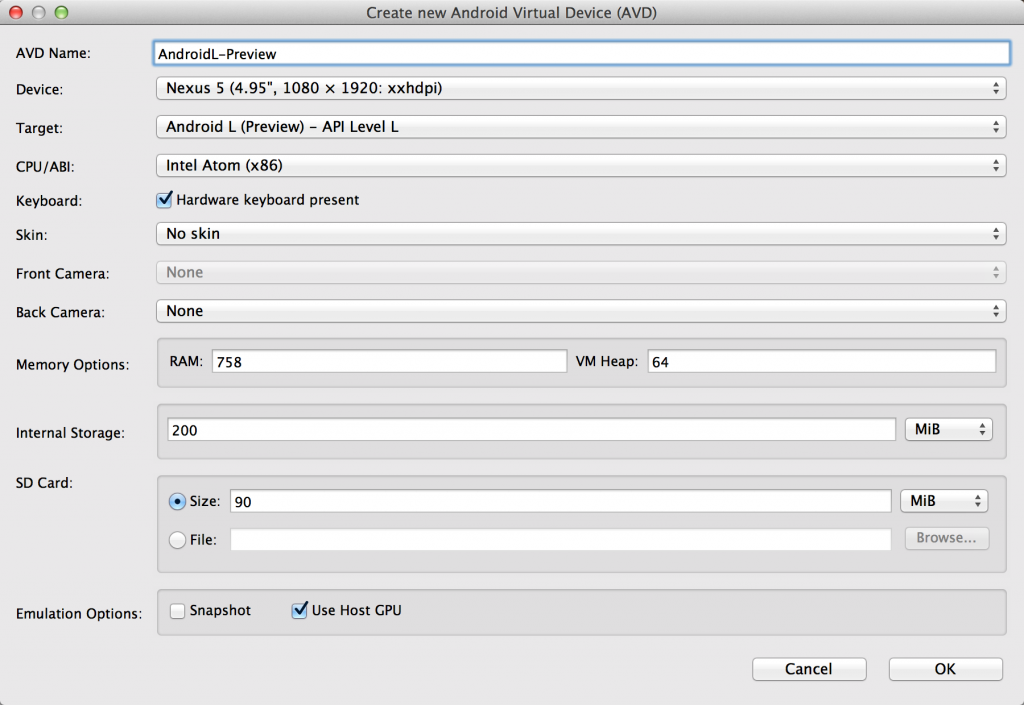Click the SD Card label
The width and height of the screenshot is (1024, 705).
click(x=44, y=483)
